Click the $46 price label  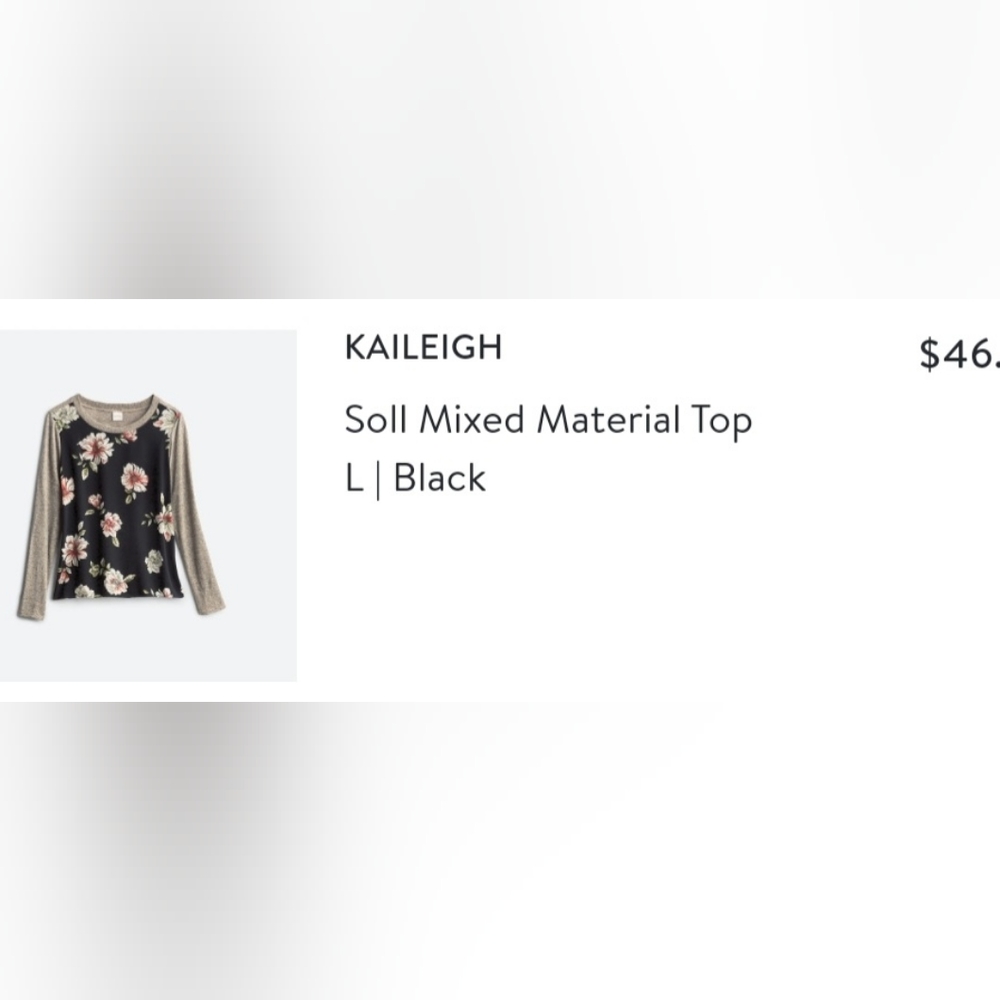(x=958, y=353)
